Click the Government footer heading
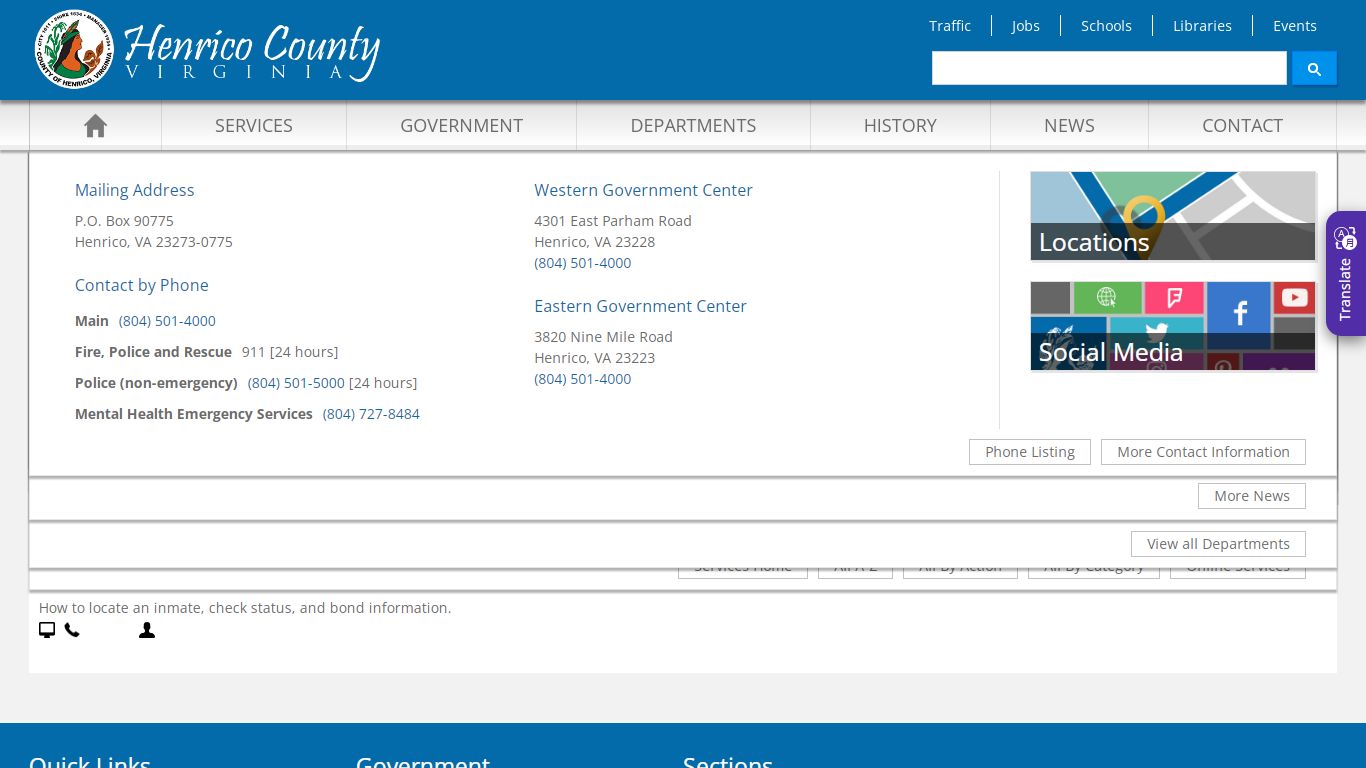This screenshot has height=768, width=1366. tap(423, 761)
